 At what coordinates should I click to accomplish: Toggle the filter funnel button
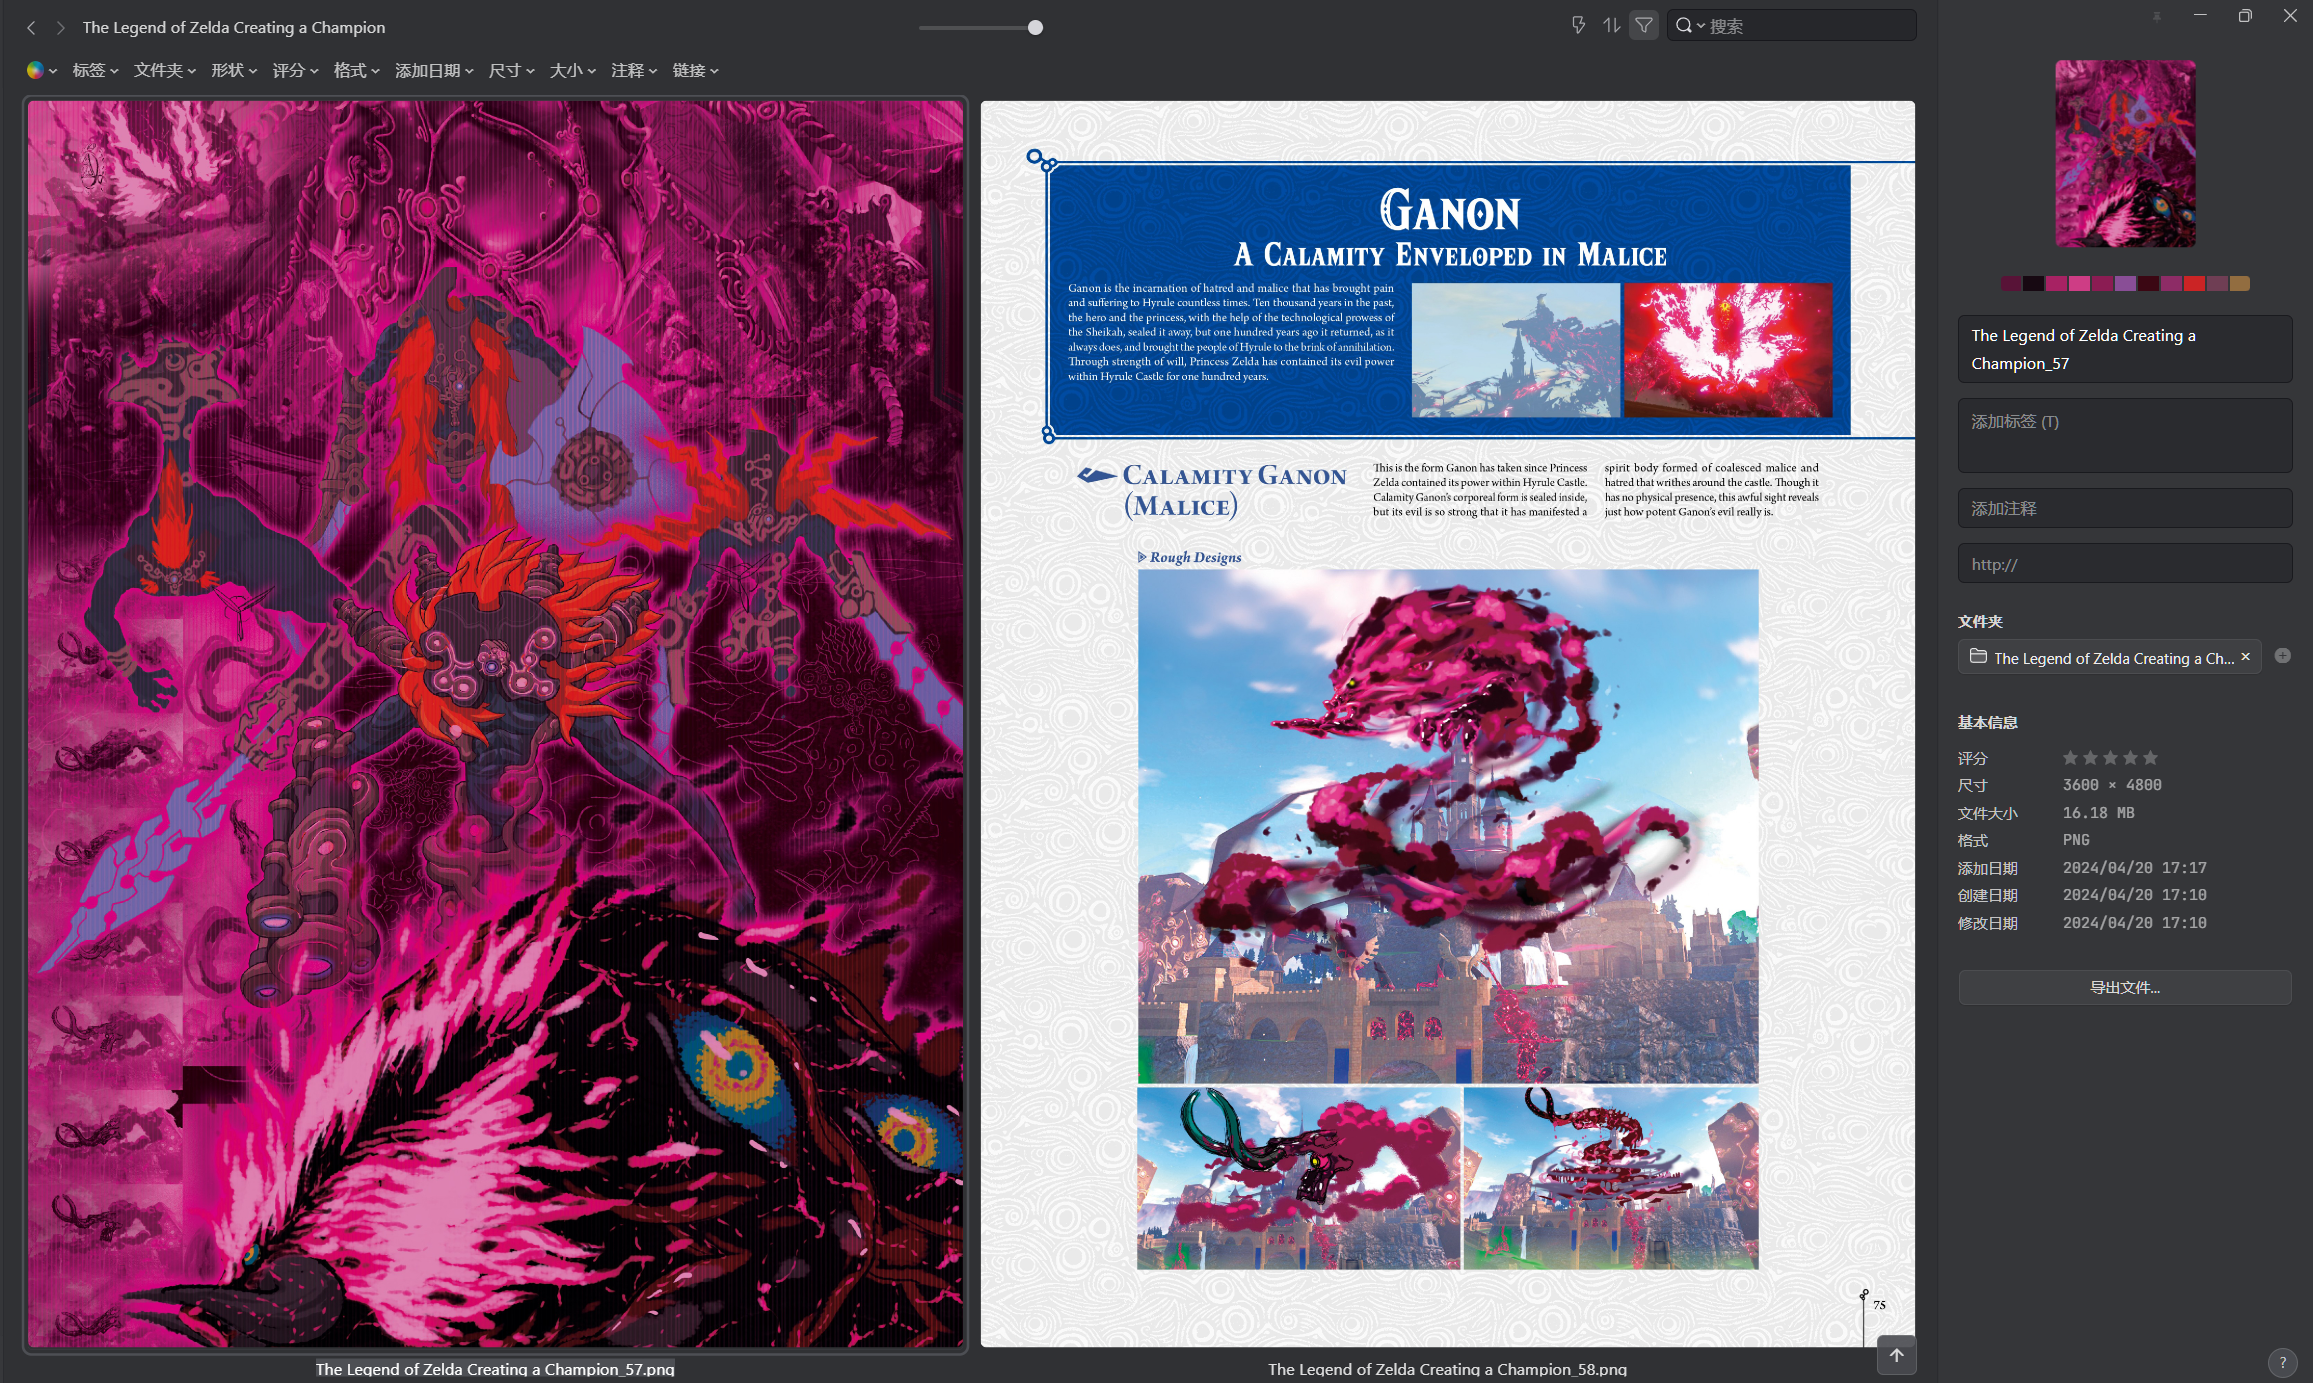tap(1644, 26)
